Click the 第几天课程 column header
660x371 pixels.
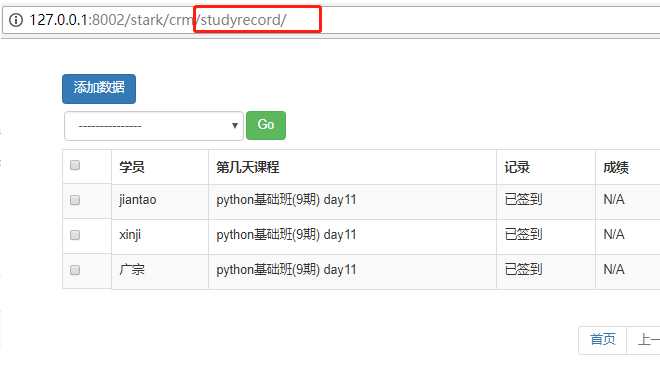248,167
